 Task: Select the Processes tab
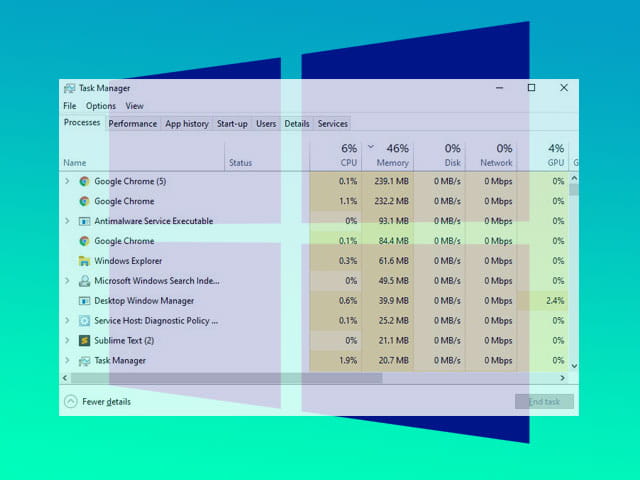82,123
